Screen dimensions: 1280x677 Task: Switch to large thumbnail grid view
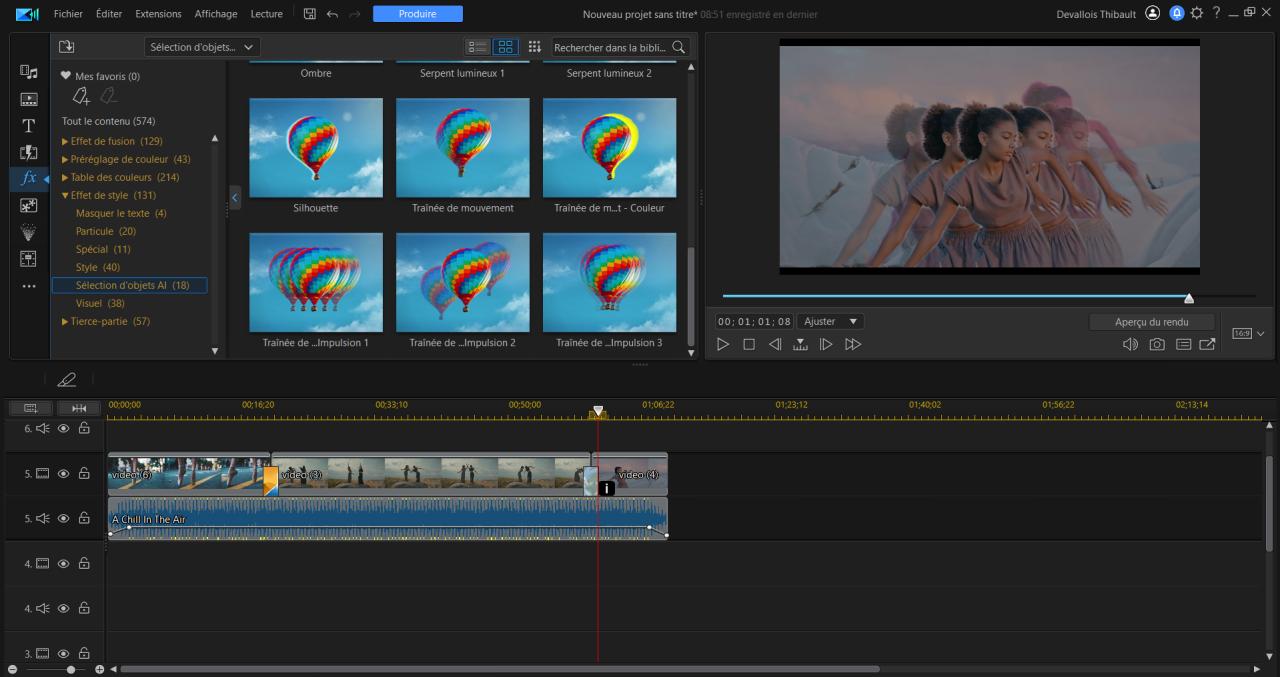click(505, 47)
